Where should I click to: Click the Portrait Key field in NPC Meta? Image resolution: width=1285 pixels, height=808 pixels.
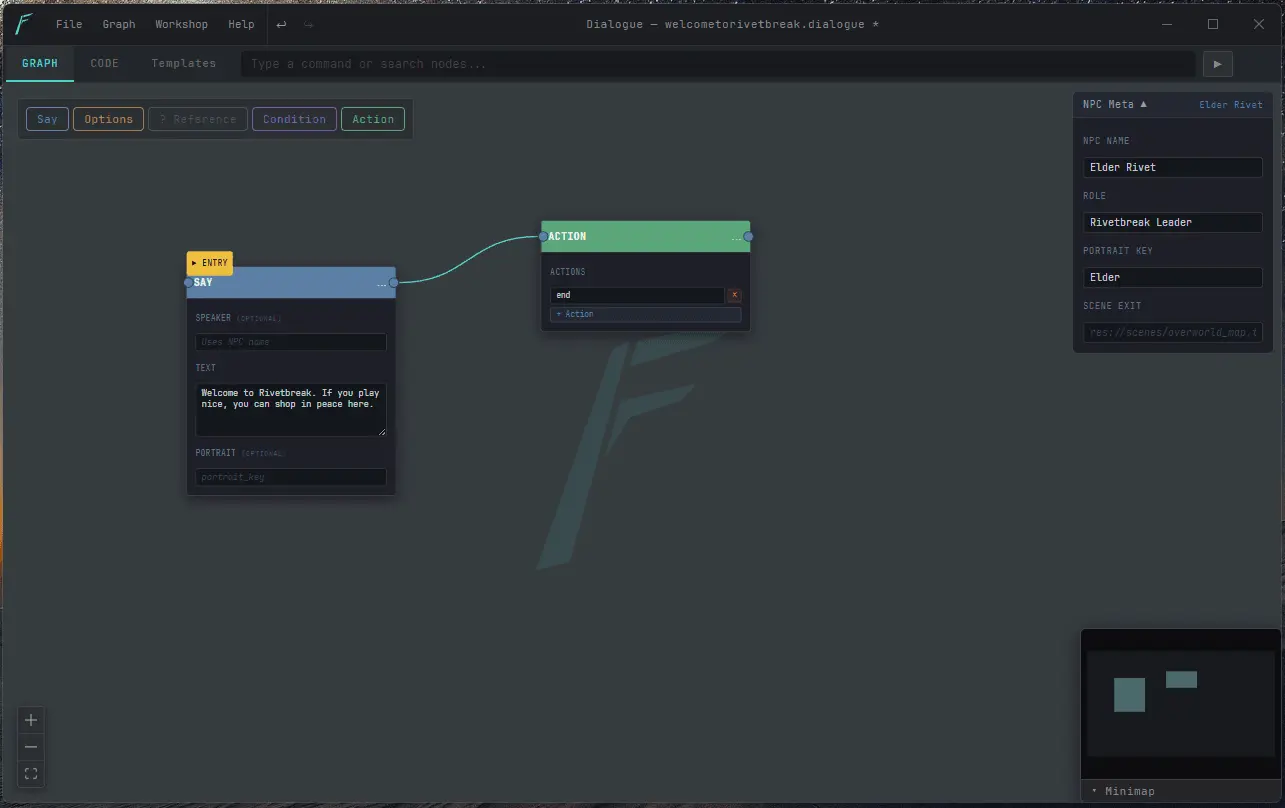[x=1173, y=277]
